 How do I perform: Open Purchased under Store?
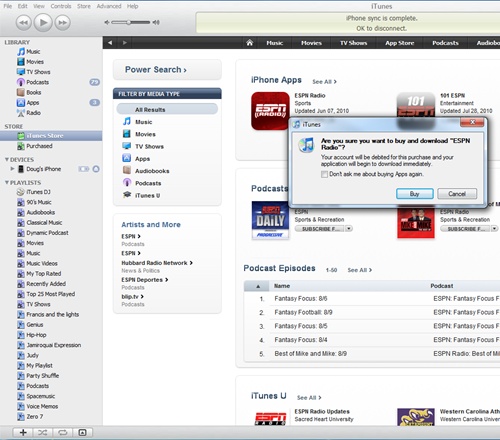coord(39,146)
